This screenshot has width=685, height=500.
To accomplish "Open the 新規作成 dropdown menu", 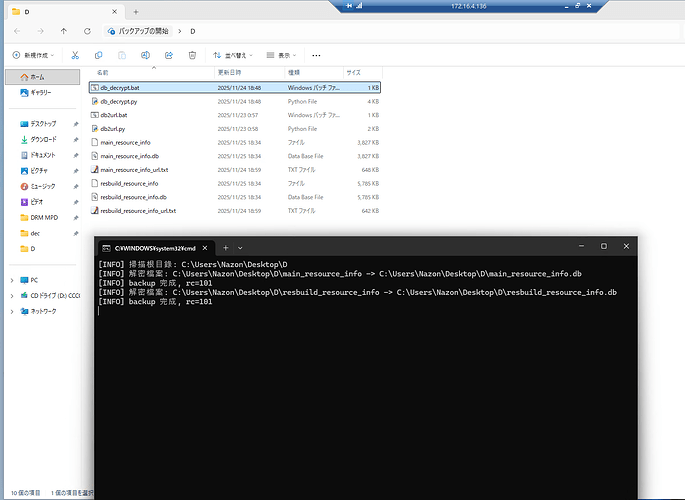I will [32, 55].
